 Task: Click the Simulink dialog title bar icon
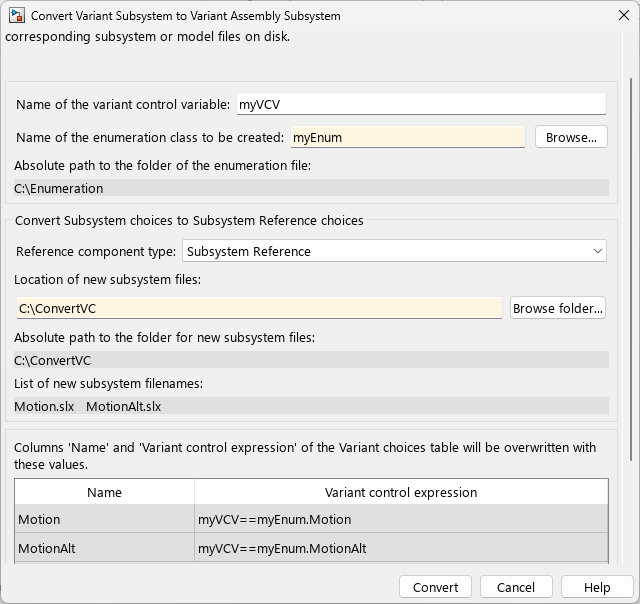click(x=17, y=16)
